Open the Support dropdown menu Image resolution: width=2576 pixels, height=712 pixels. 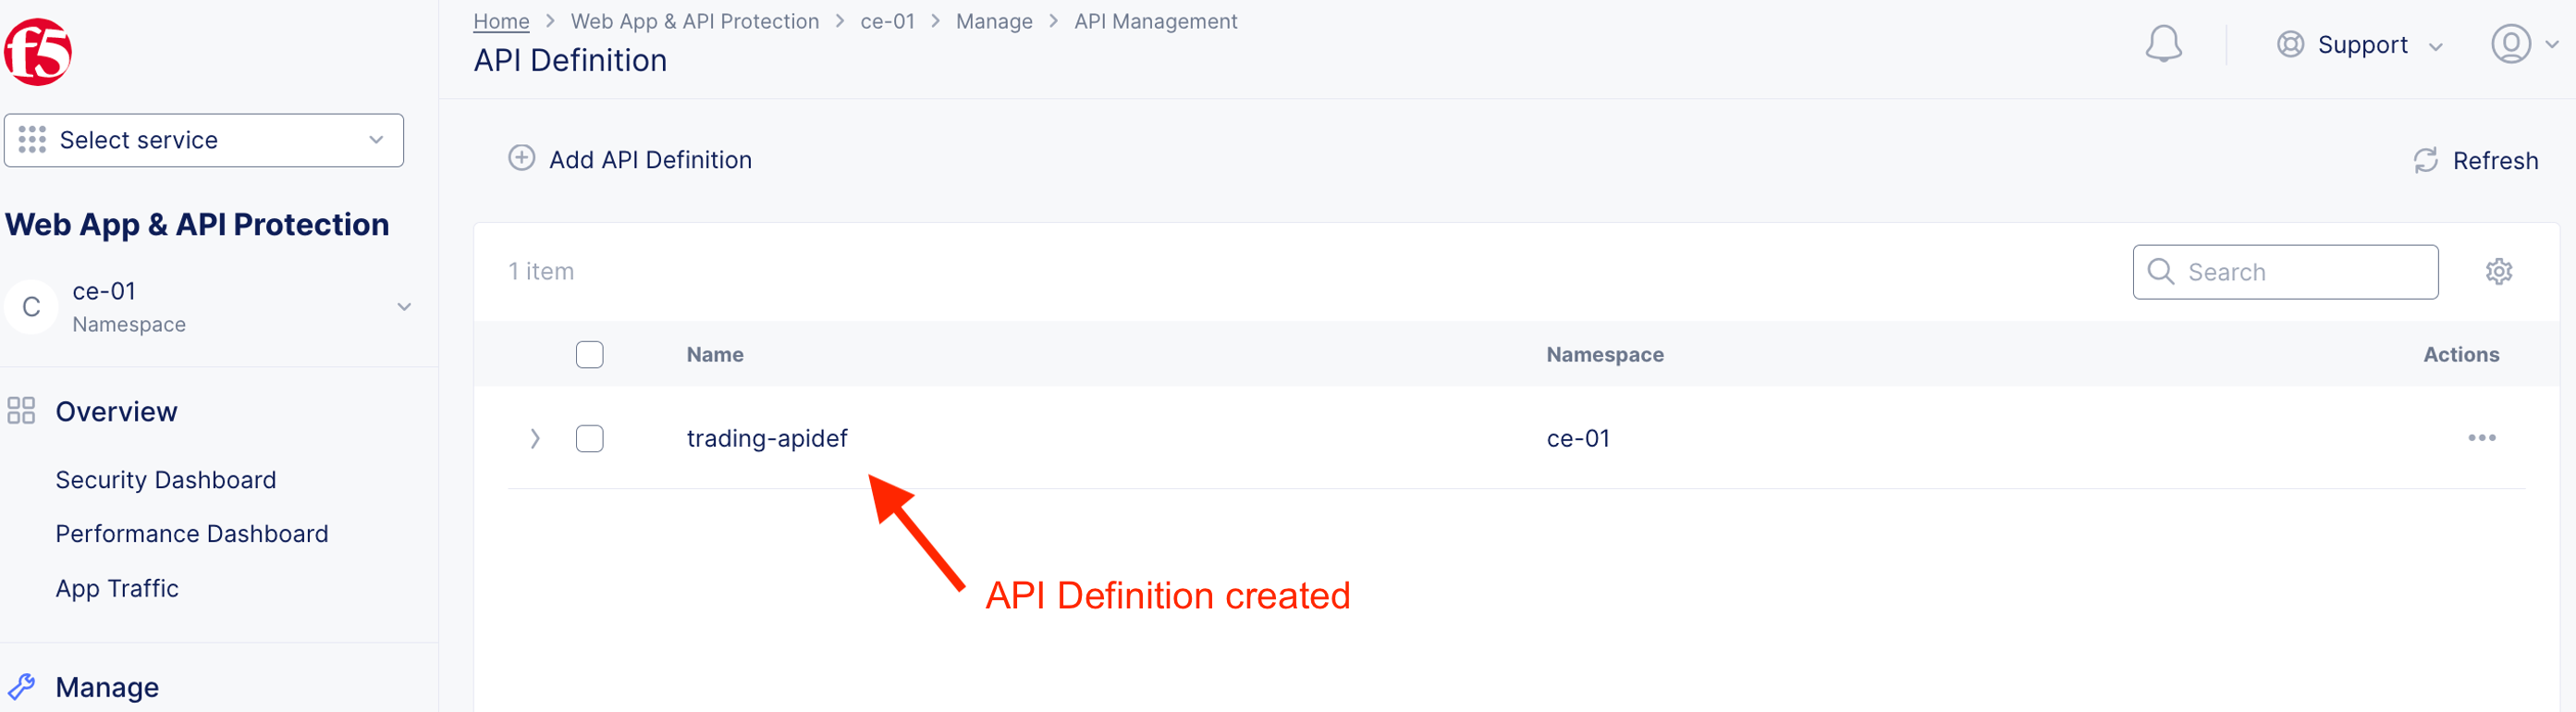2359,45
